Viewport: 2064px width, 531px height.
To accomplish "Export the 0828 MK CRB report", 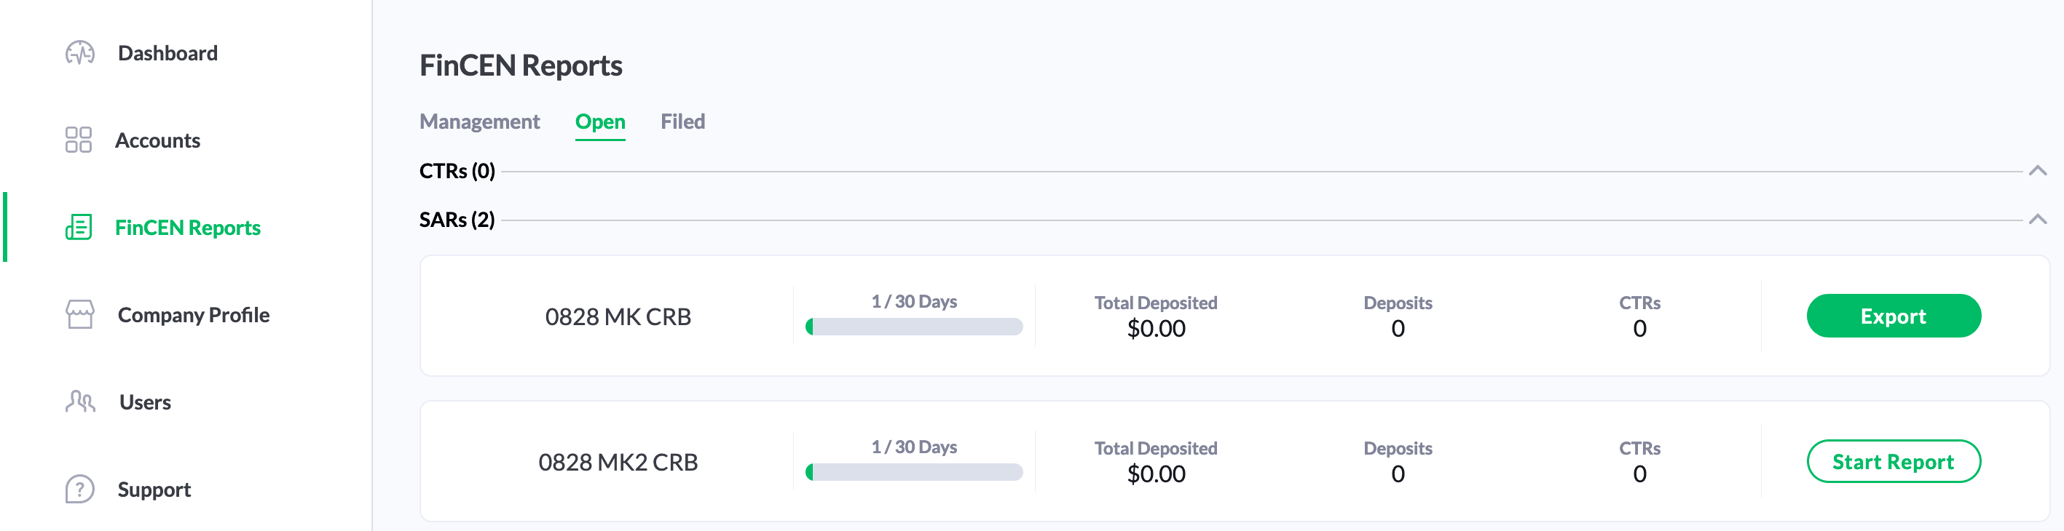I will click(1893, 316).
